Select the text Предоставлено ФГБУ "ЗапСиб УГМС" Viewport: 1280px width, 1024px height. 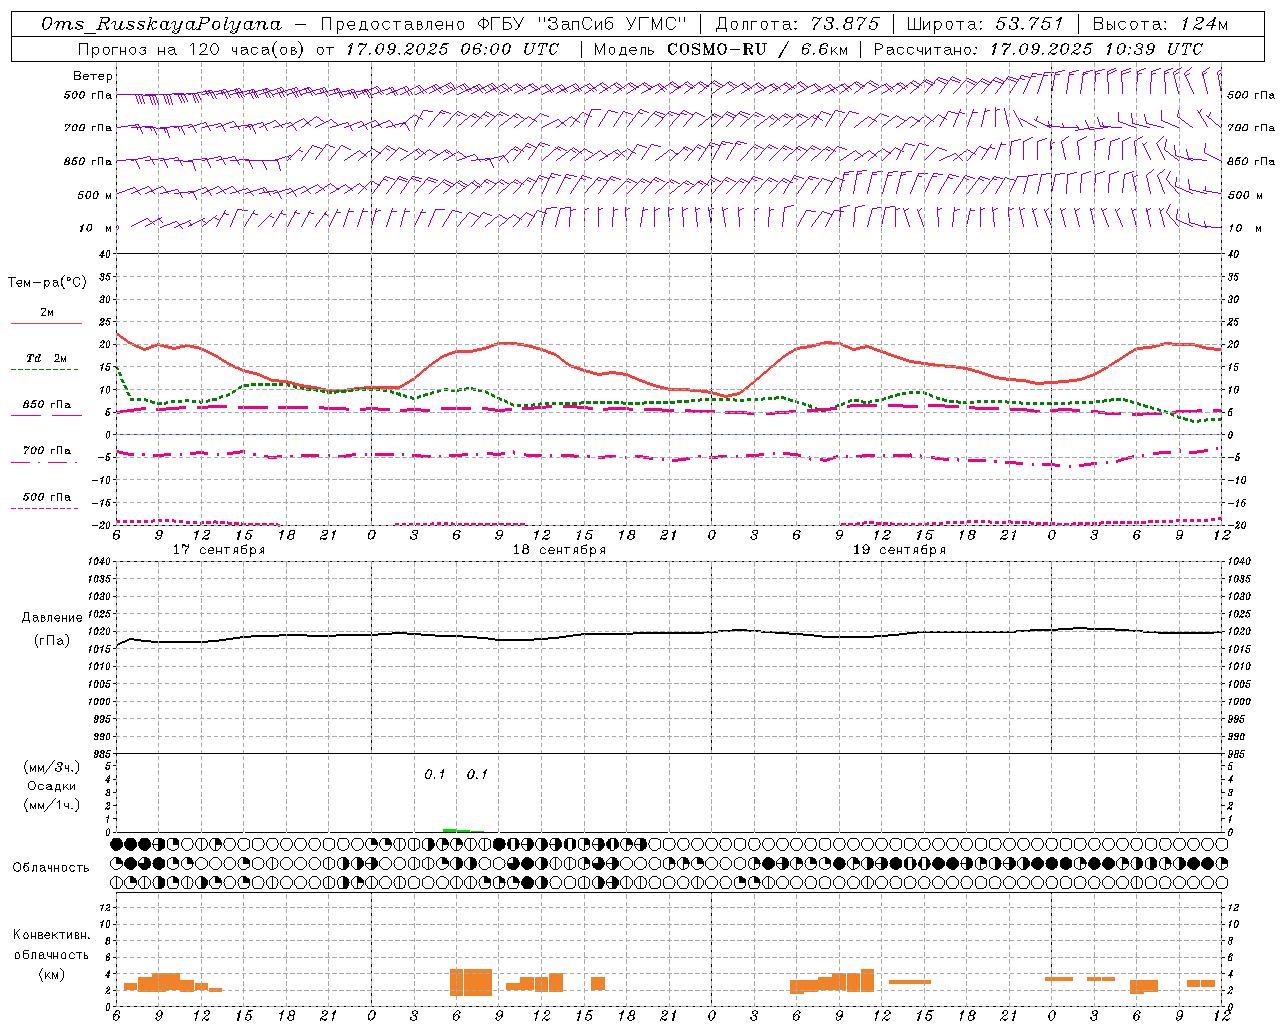pyautogui.click(x=504, y=24)
